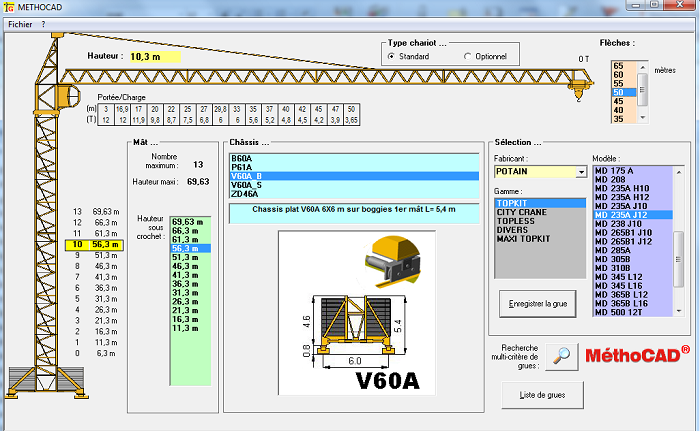Click highlighted mast level 10 56,3 m
The width and height of the screenshot is (700, 431).
94,245
